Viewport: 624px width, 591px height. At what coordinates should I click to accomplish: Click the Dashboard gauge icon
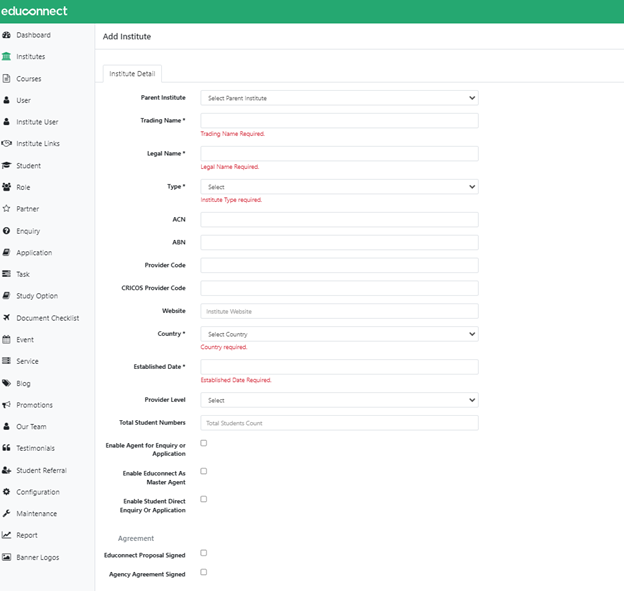point(6,35)
